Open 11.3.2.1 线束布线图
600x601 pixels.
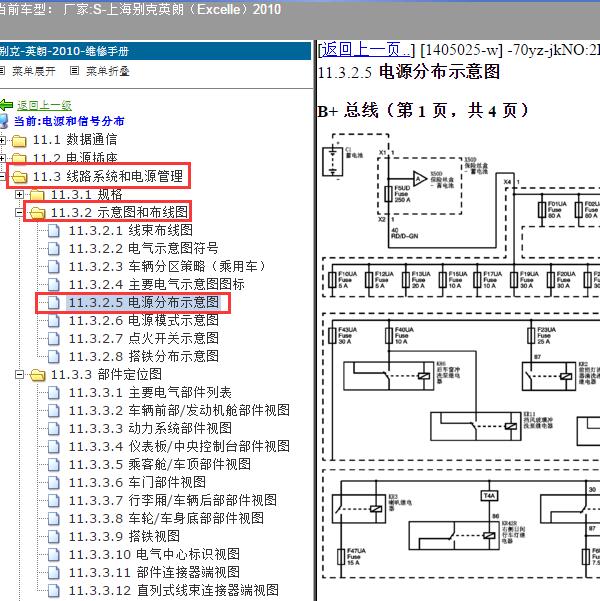click(131, 230)
